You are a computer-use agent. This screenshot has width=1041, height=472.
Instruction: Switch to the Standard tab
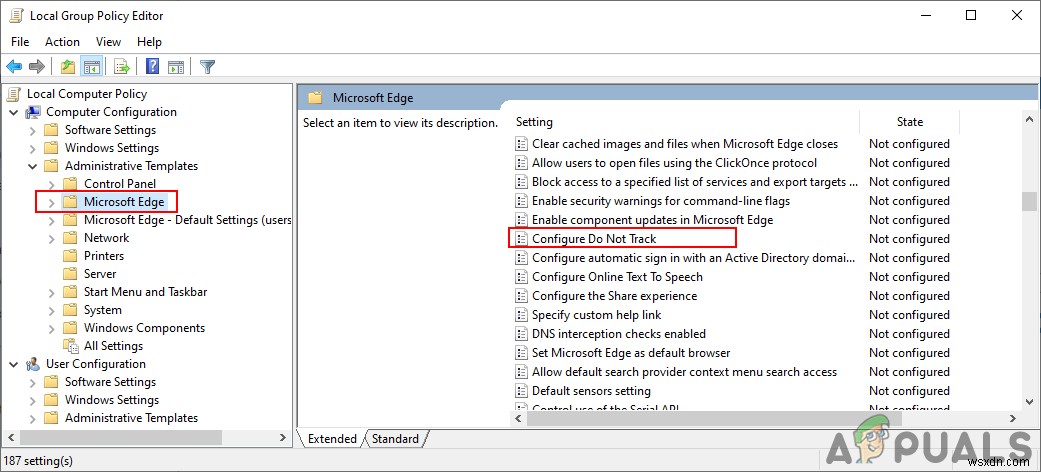pyautogui.click(x=395, y=439)
